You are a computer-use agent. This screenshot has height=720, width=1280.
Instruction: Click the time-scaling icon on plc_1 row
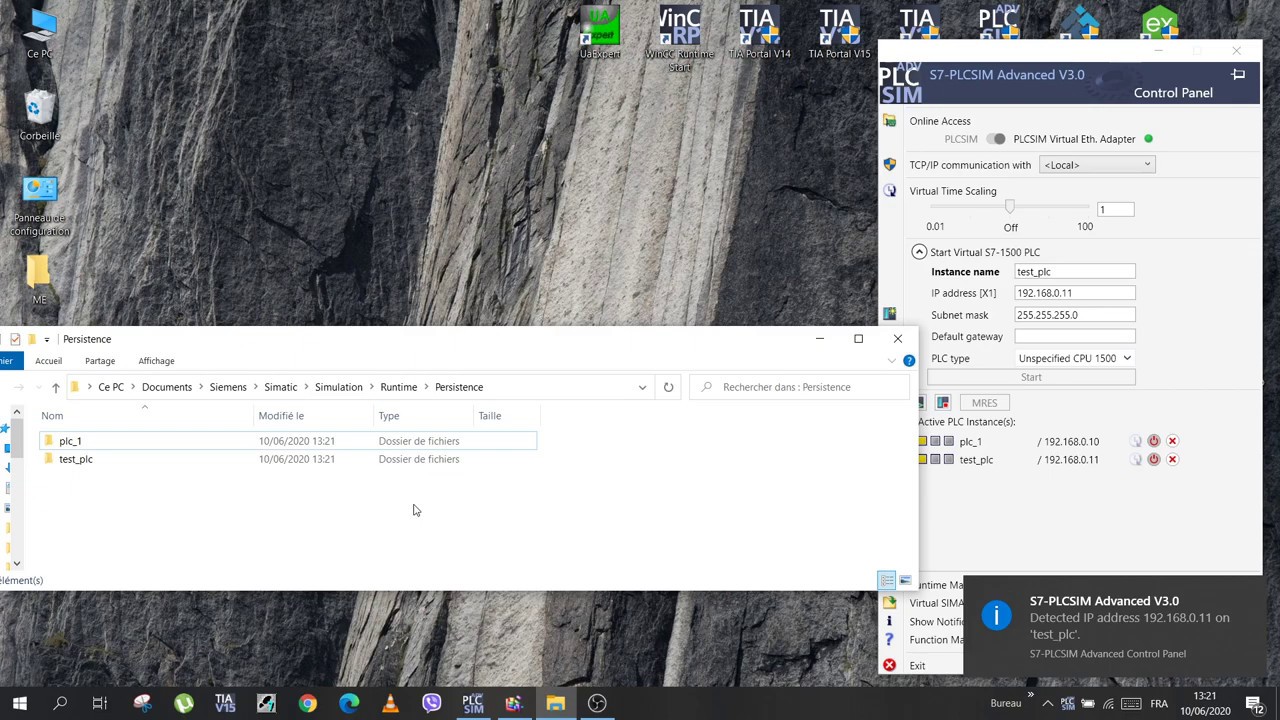(1136, 441)
